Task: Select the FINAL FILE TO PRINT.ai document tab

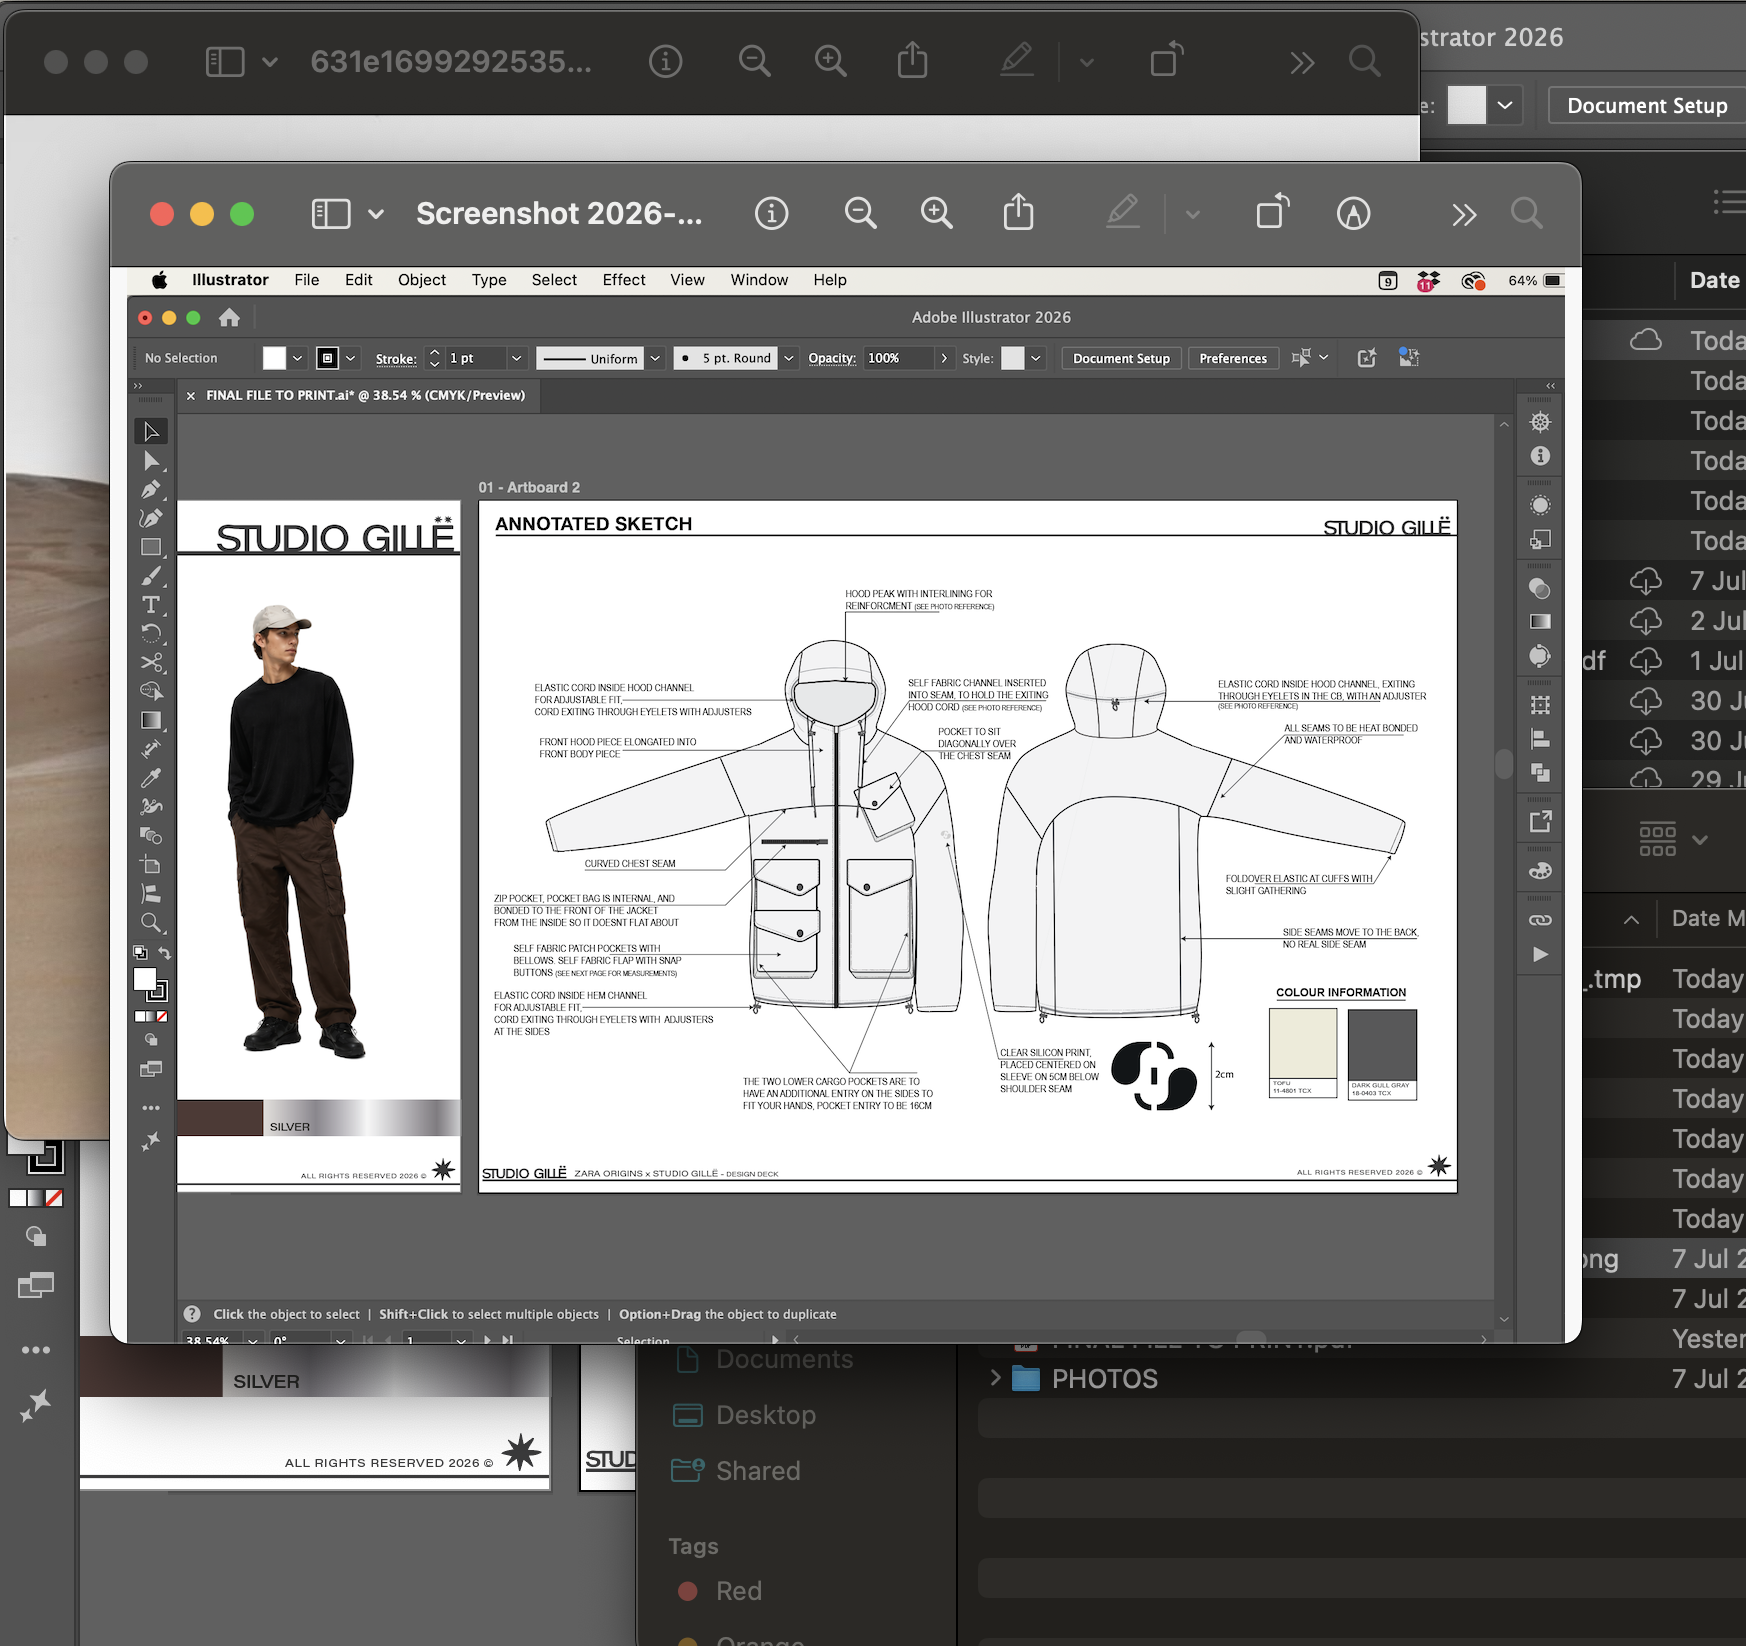Action: (365, 395)
